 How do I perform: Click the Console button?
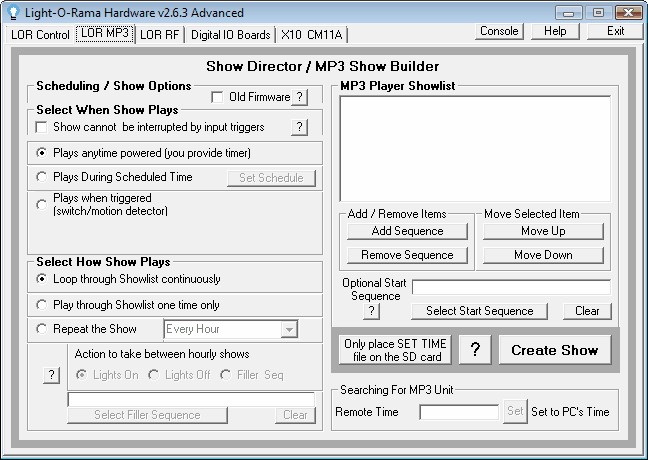(x=499, y=31)
